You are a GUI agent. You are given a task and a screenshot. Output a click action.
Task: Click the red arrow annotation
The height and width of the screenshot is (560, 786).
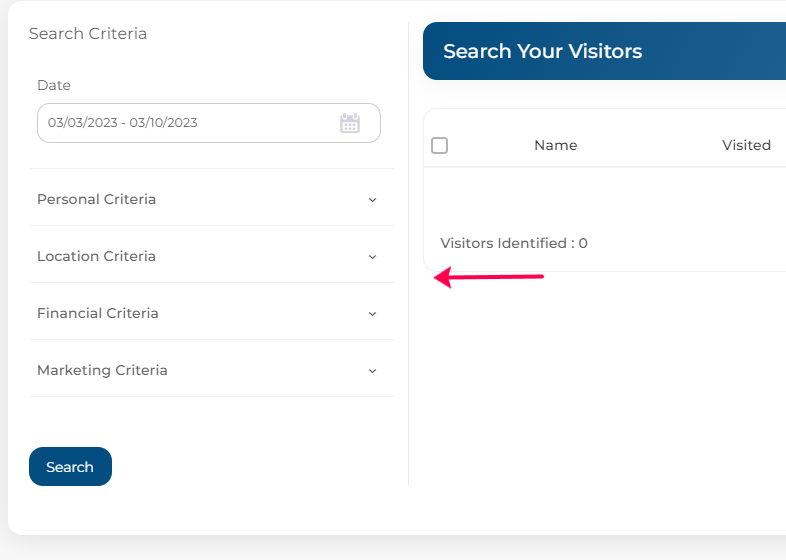(489, 277)
